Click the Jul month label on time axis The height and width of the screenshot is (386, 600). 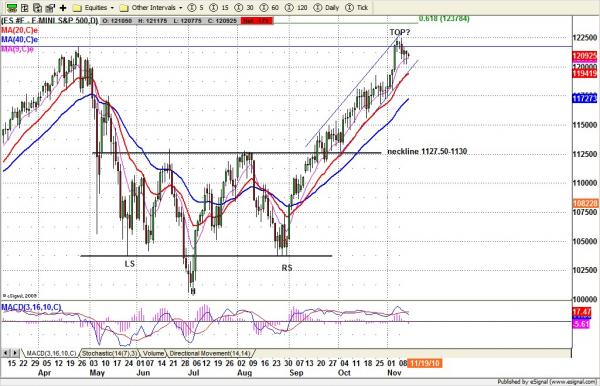point(194,373)
